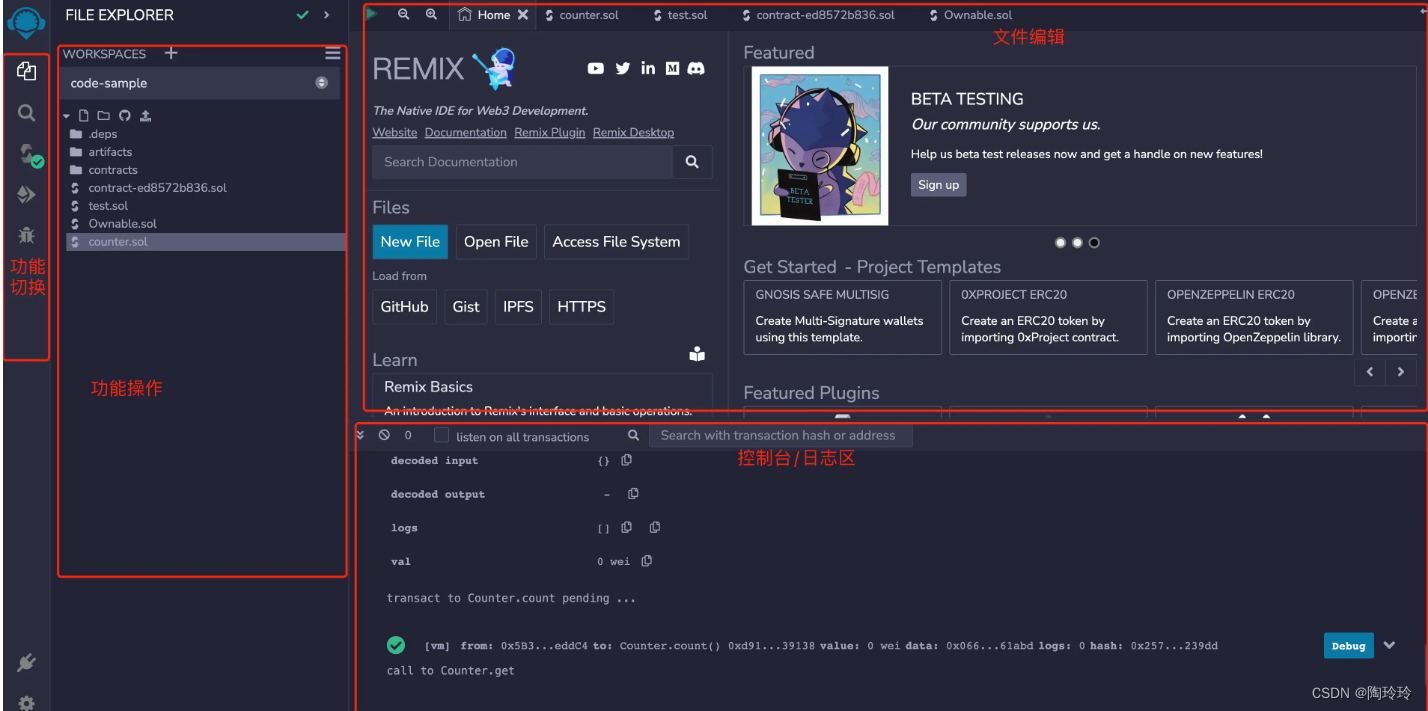The width and height of the screenshot is (1428, 711).
Task: Switch to the Ownable.sol tab
Action: tap(971, 16)
